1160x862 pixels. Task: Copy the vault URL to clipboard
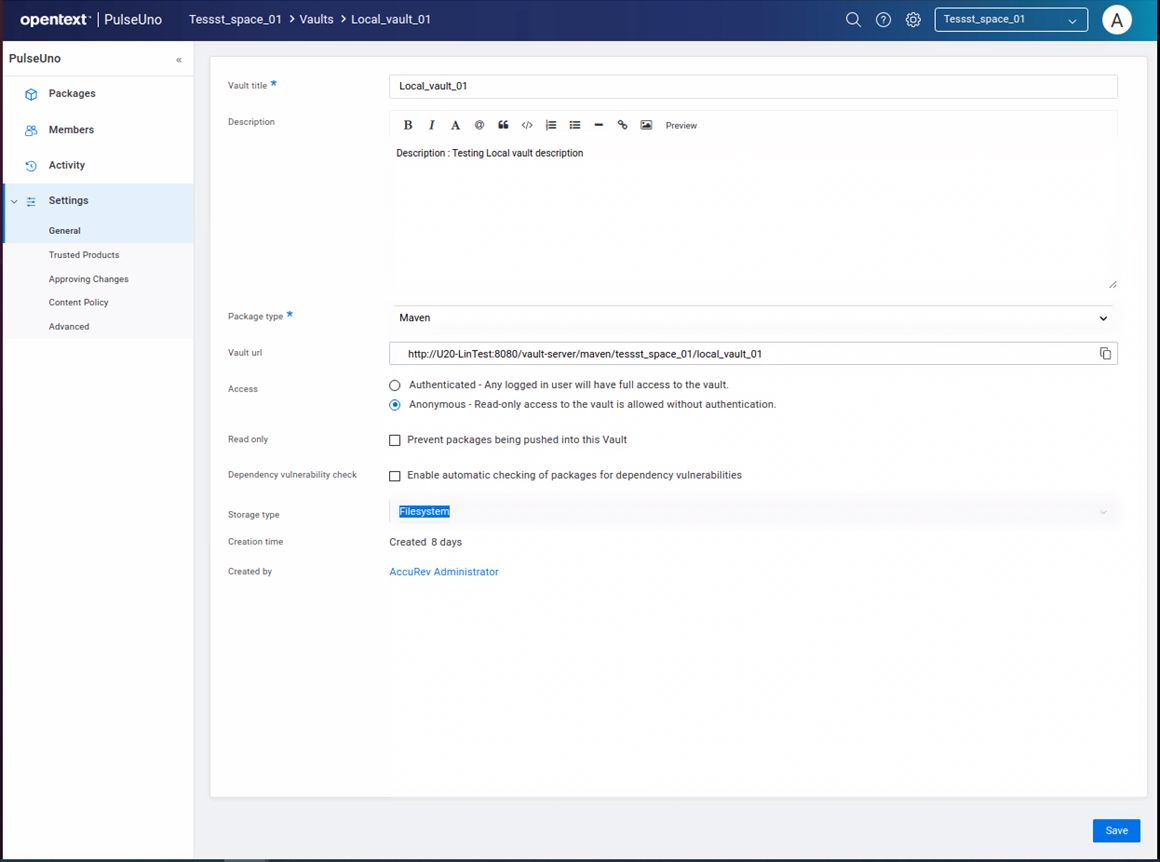coord(1105,354)
